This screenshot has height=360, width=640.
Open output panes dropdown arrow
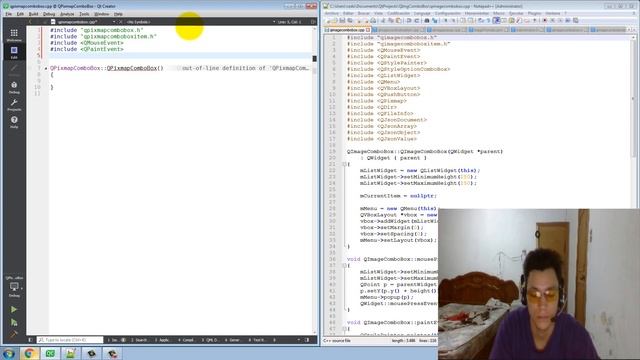pyautogui.click(x=299, y=340)
